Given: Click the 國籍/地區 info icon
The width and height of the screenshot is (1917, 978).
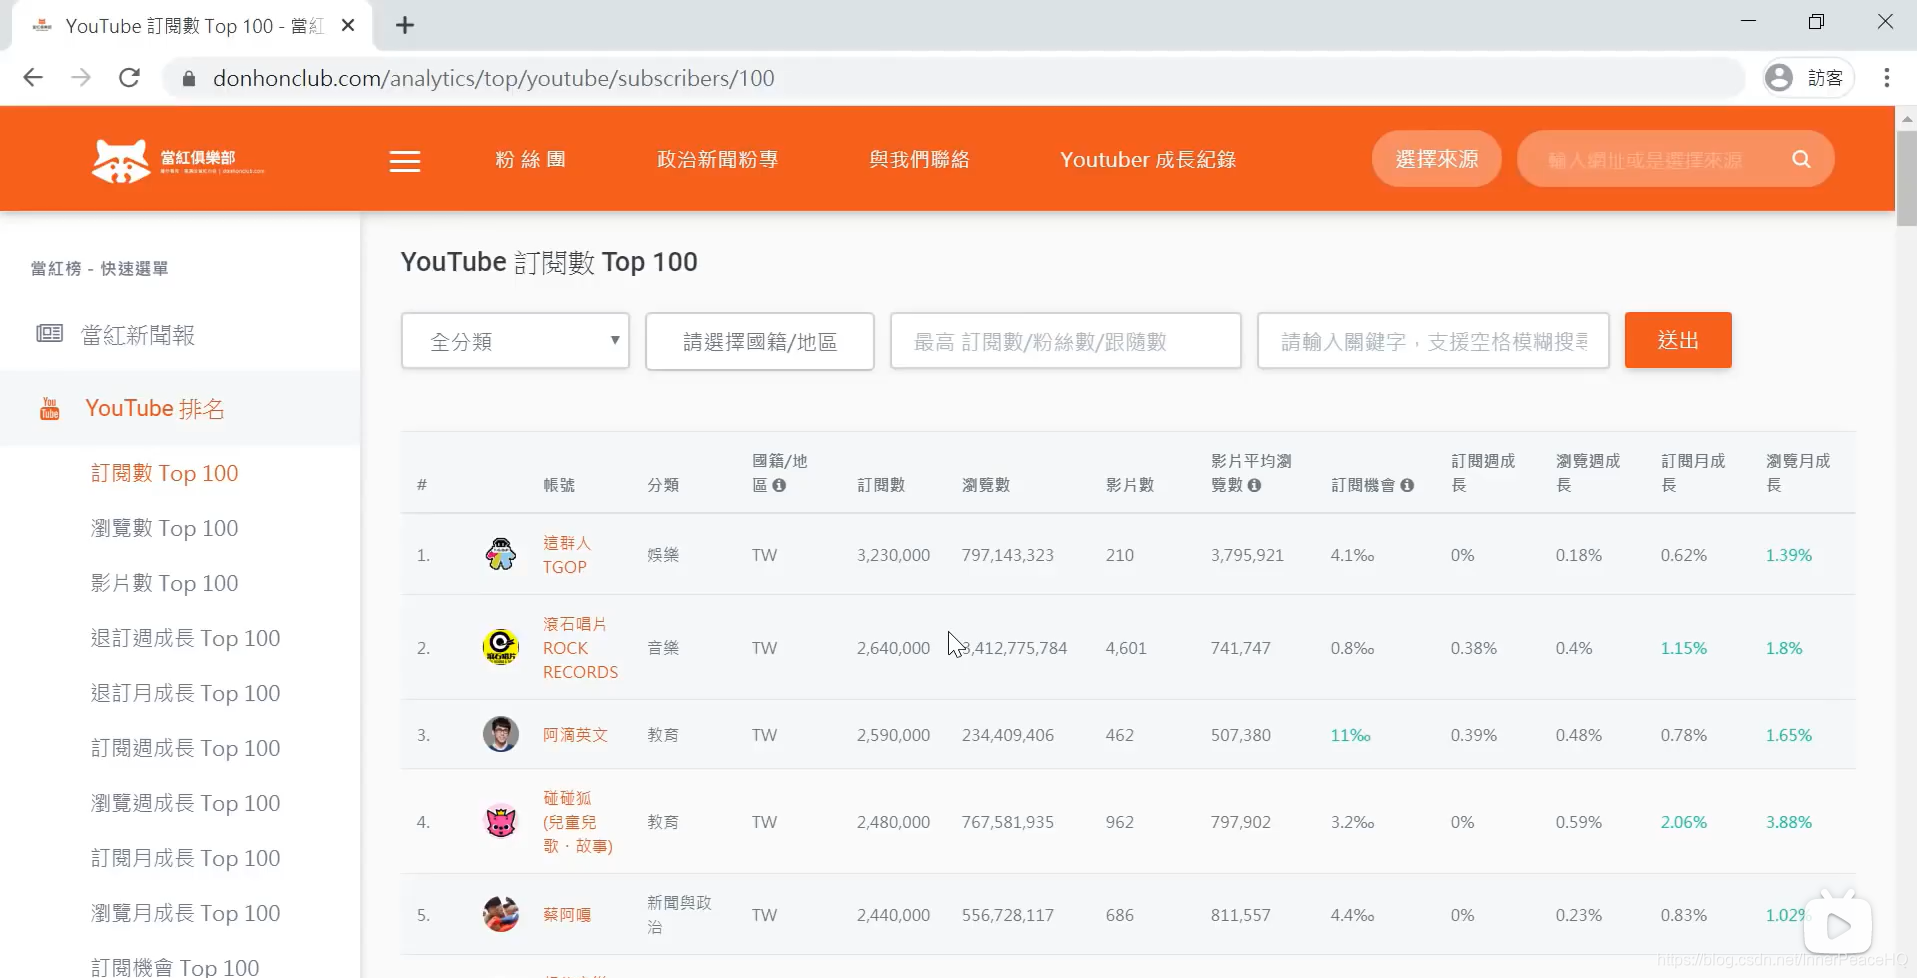Looking at the screenshot, I should tap(779, 486).
